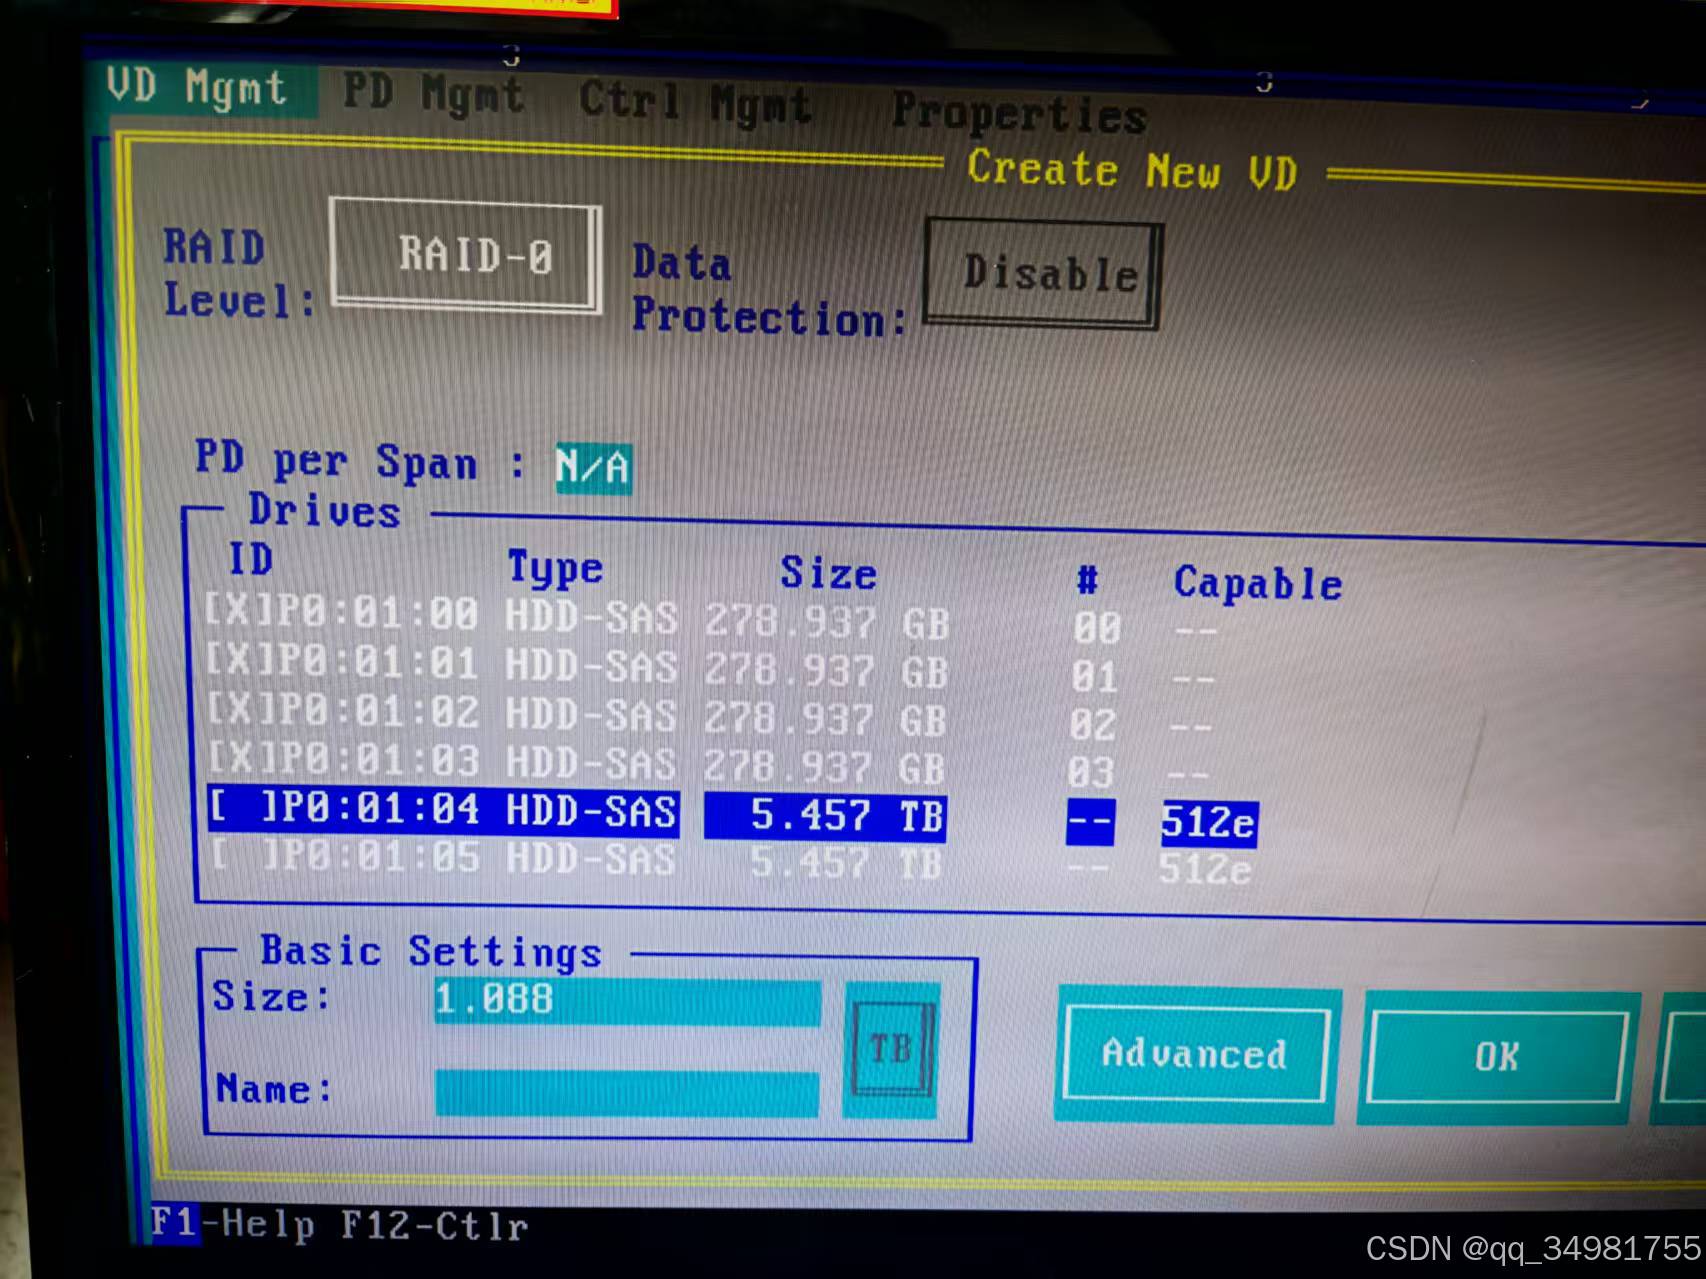
Task: Click the 278.937 GB size of drive P0:01:00
Action: point(827,622)
